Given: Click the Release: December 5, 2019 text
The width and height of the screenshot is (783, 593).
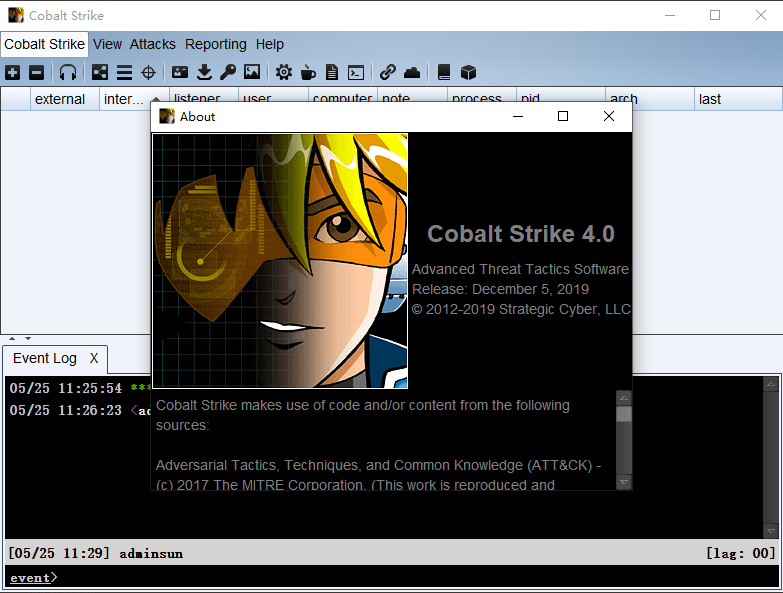Looking at the screenshot, I should point(500,289).
